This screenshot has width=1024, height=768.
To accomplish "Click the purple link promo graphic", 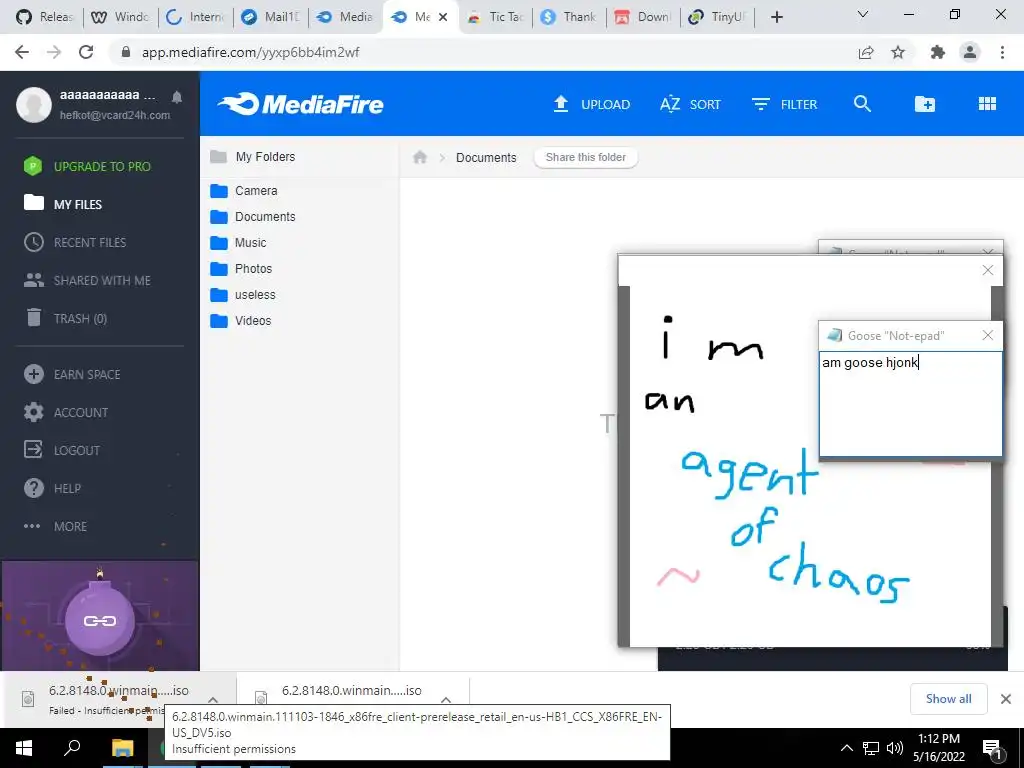I will [x=100, y=616].
